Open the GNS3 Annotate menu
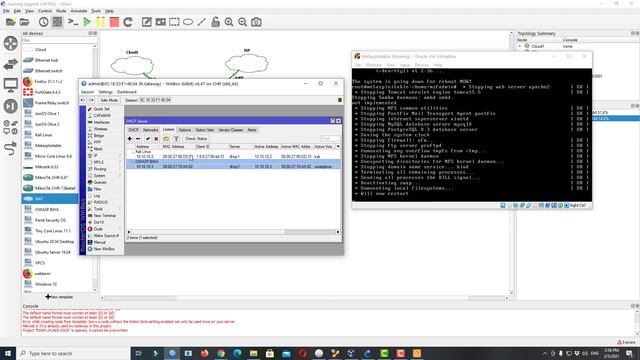640x360 pixels. [79, 11]
